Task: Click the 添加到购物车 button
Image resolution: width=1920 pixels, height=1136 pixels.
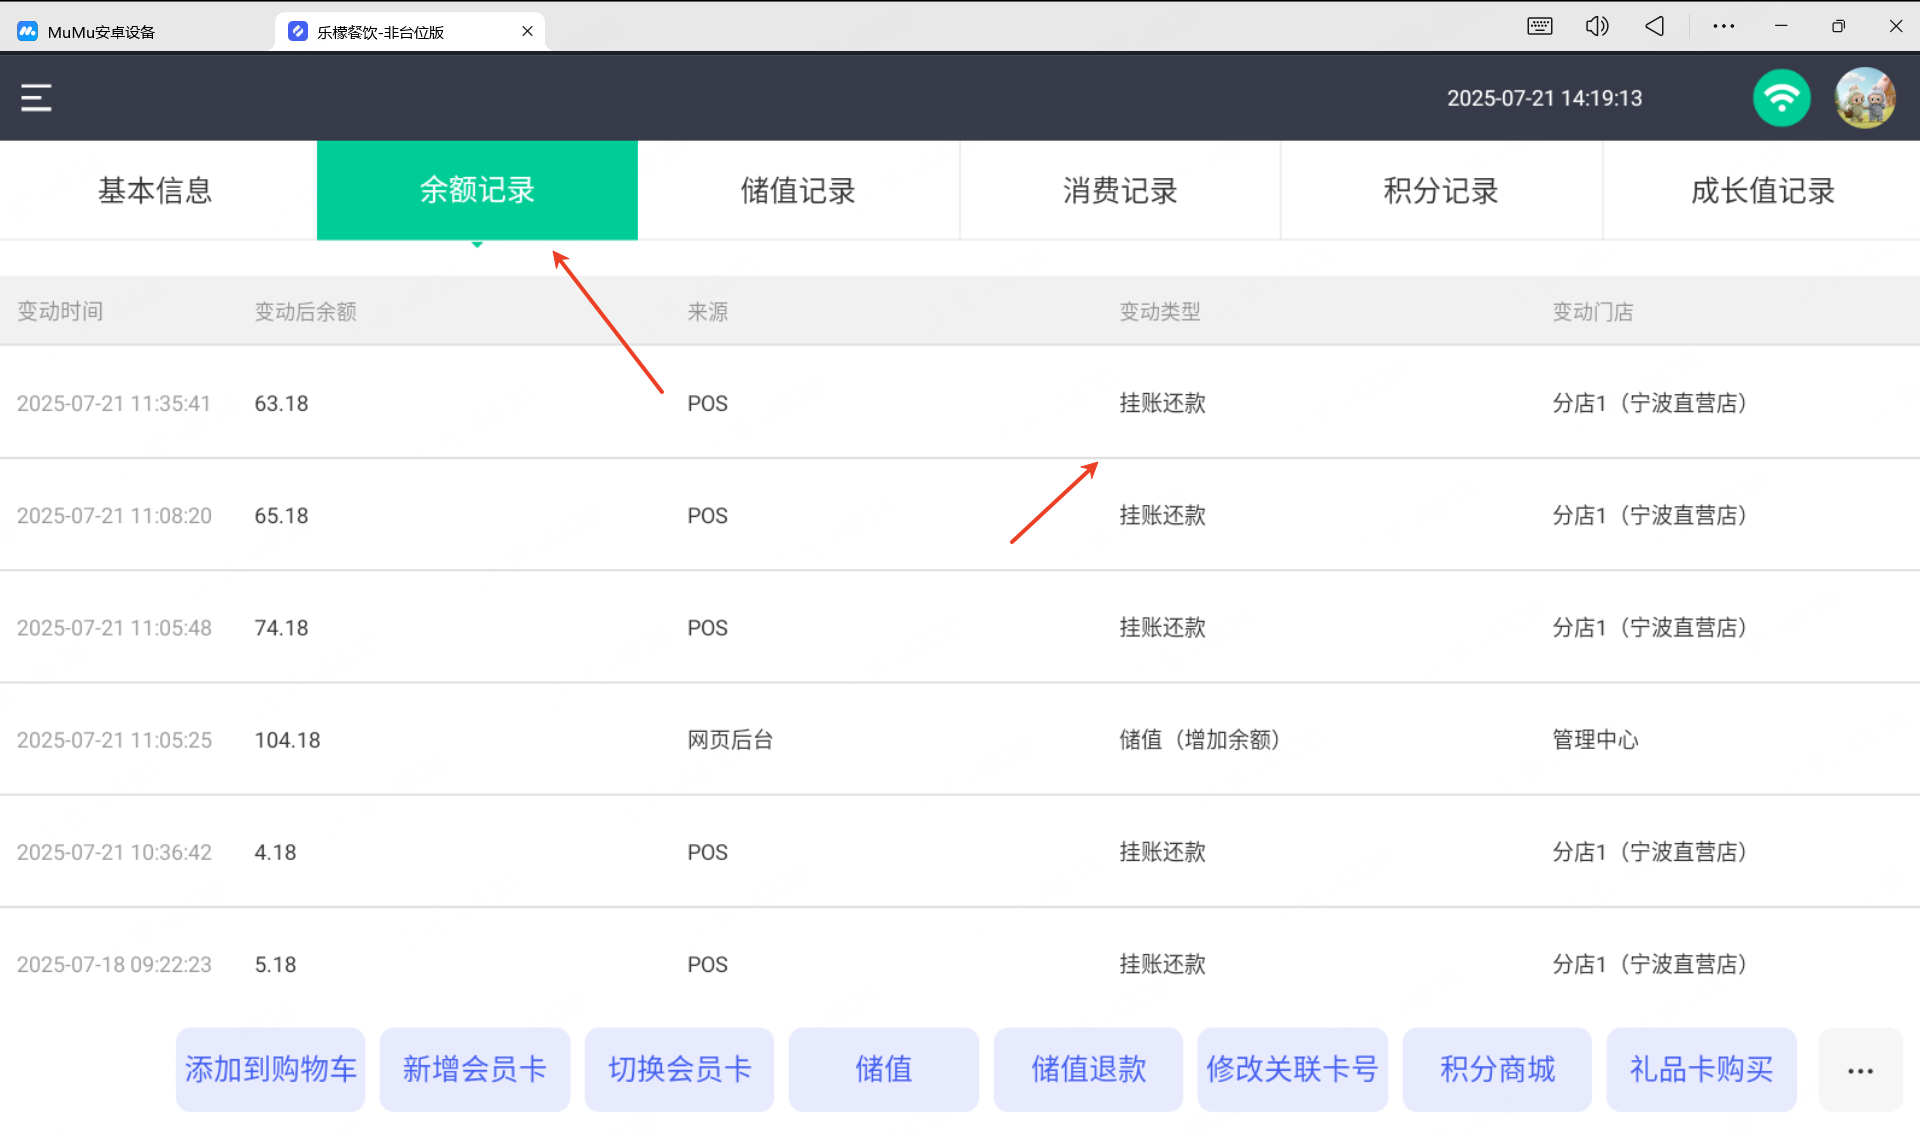Action: [x=271, y=1069]
